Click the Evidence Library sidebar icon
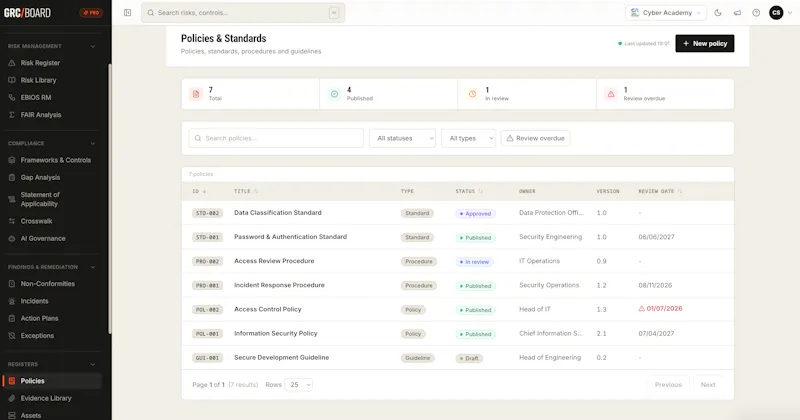 point(12,398)
